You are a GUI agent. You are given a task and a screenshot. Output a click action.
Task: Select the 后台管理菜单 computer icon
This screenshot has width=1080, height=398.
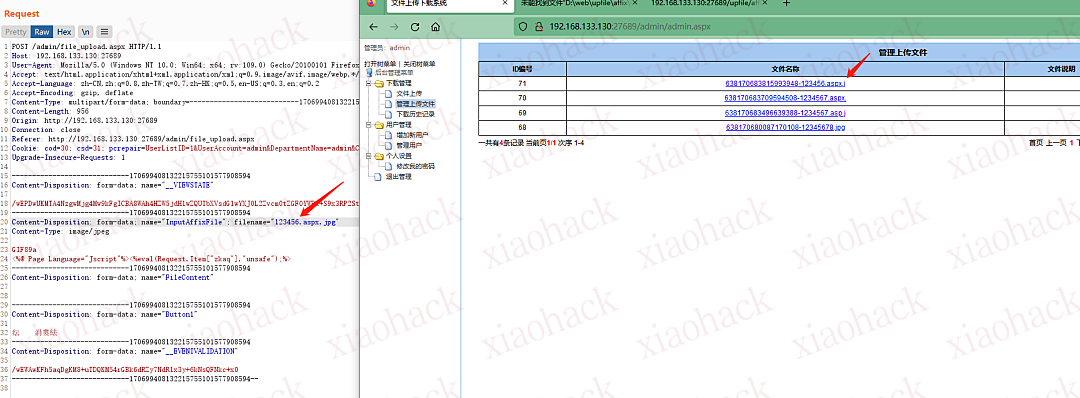[x=368, y=72]
